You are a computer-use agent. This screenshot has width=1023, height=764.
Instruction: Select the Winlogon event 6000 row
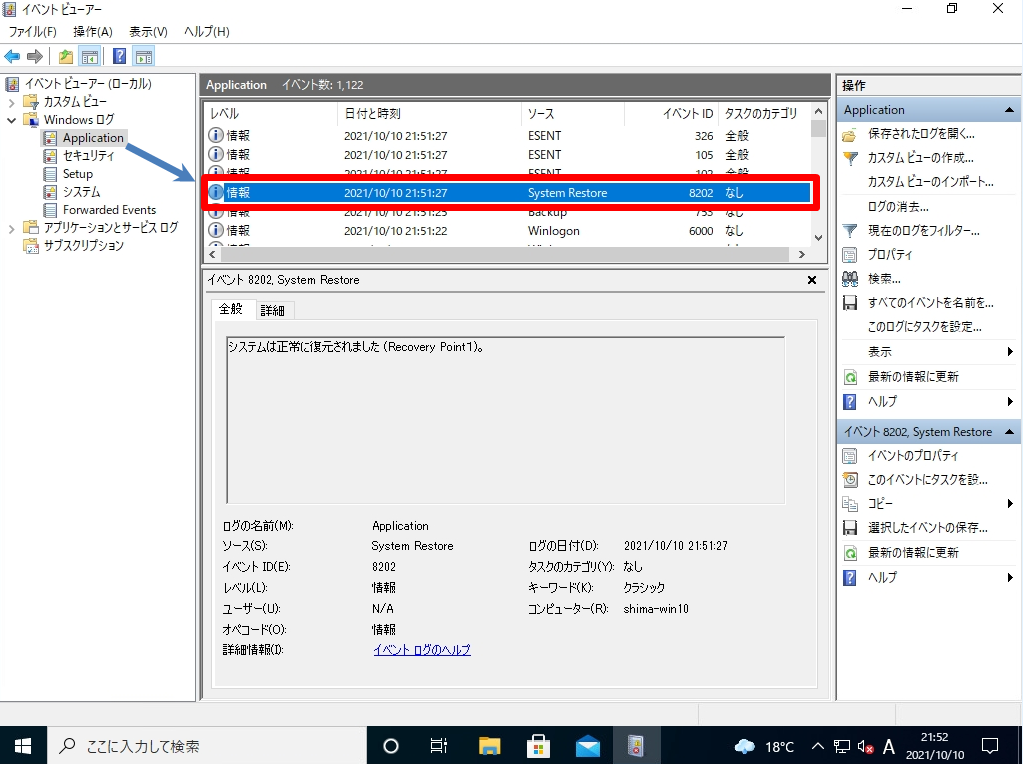click(507, 231)
